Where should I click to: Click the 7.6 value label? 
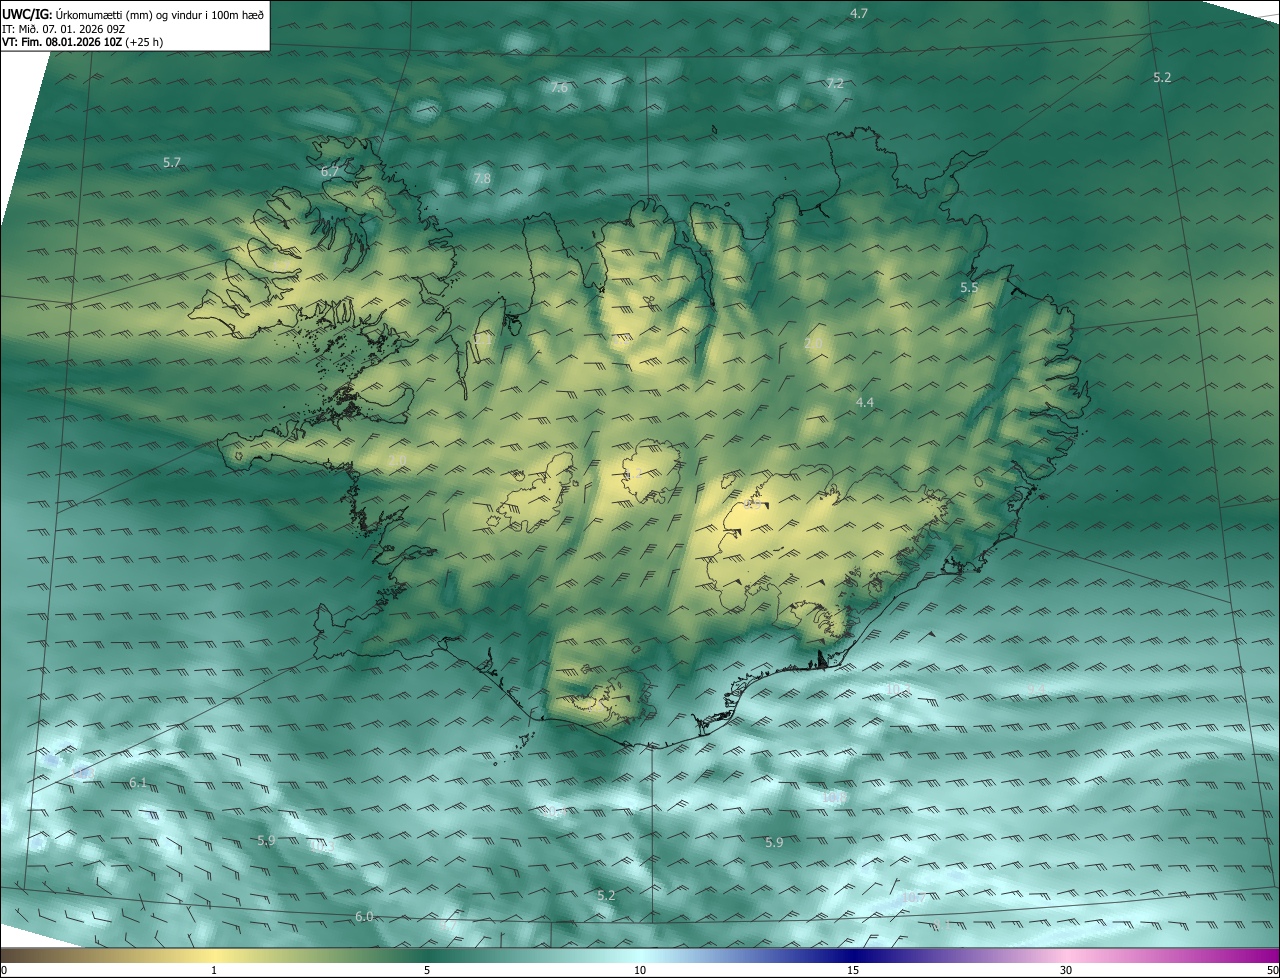(559, 87)
